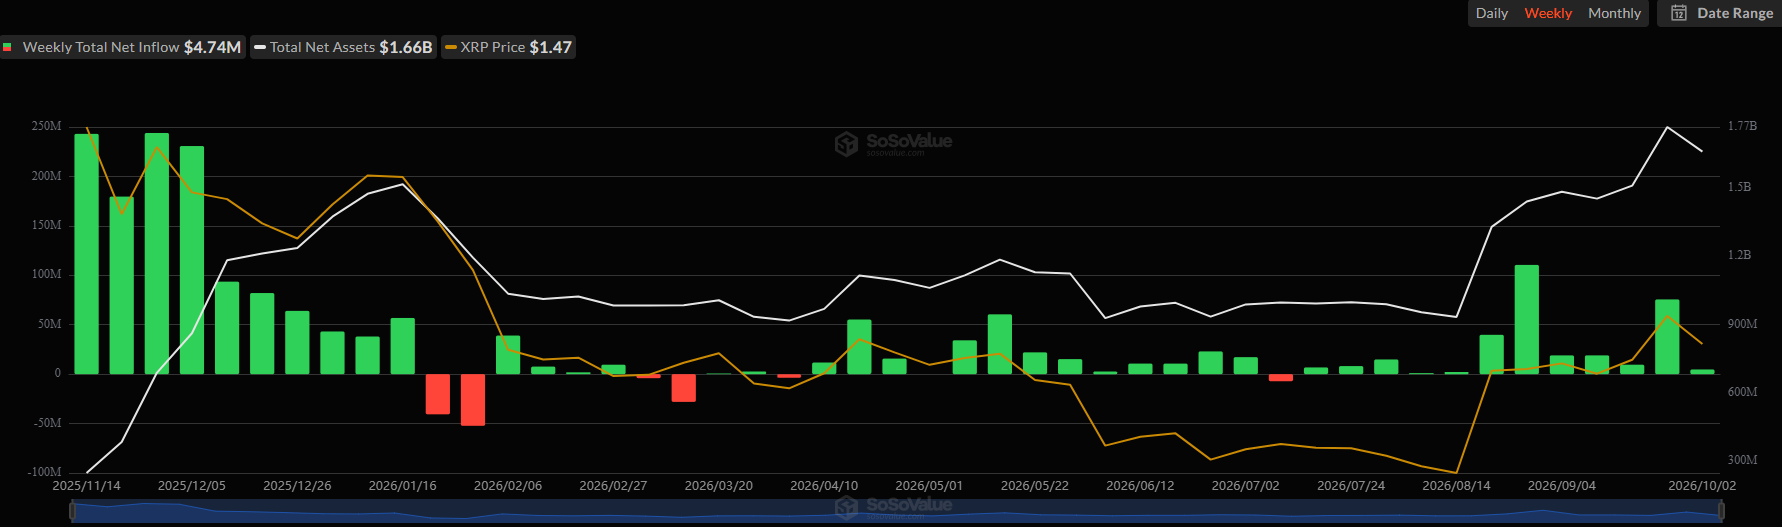
Task: Select green inflow bar for 2025/12/05
Action: [x=192, y=260]
